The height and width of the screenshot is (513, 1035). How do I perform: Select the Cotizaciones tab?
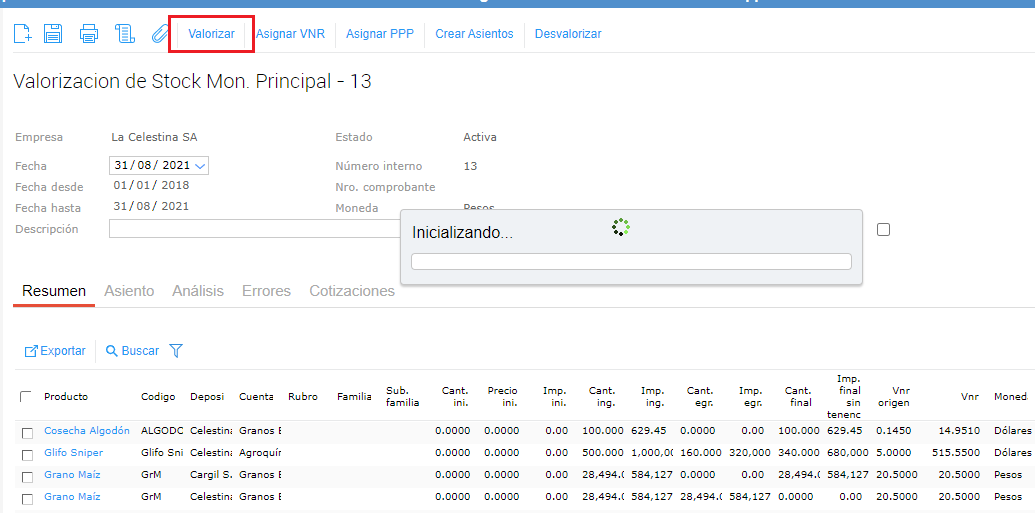(x=352, y=291)
